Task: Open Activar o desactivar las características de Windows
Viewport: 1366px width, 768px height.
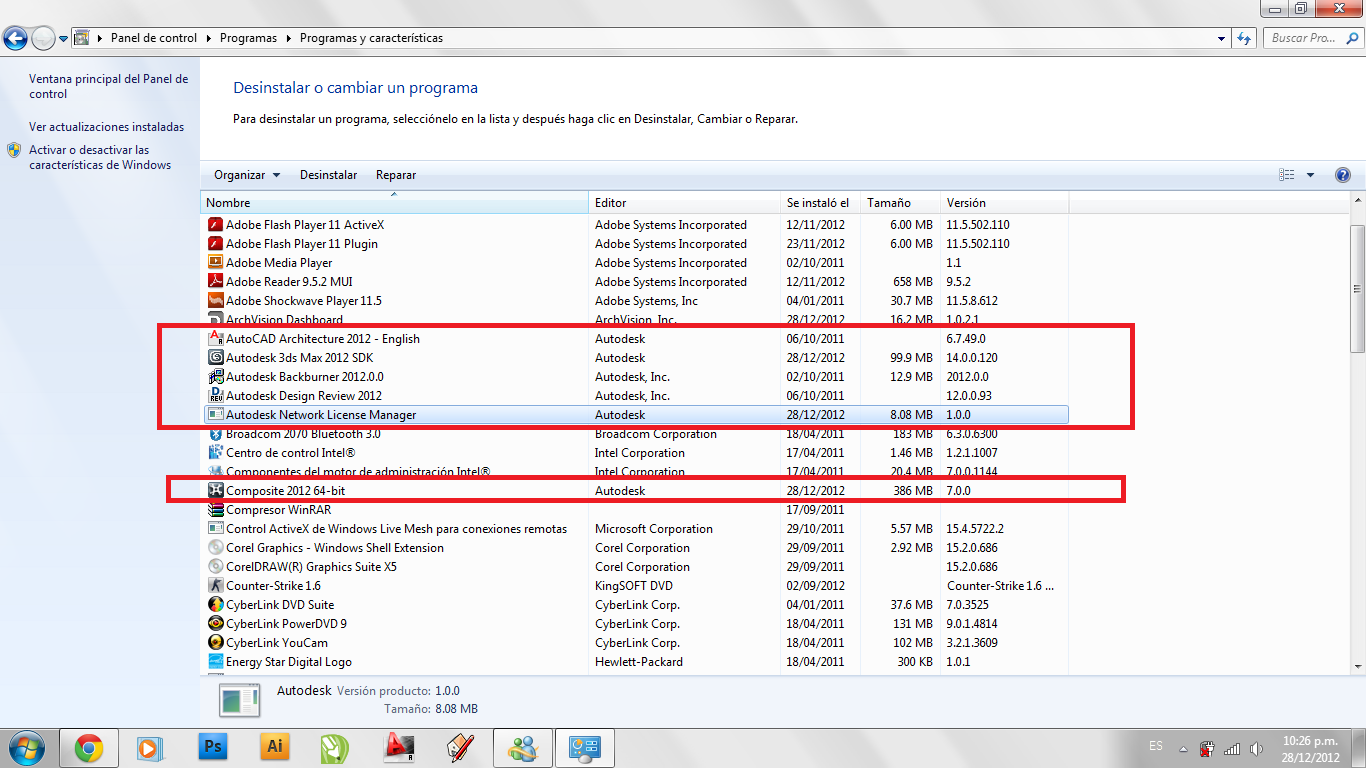Action: click(100, 157)
